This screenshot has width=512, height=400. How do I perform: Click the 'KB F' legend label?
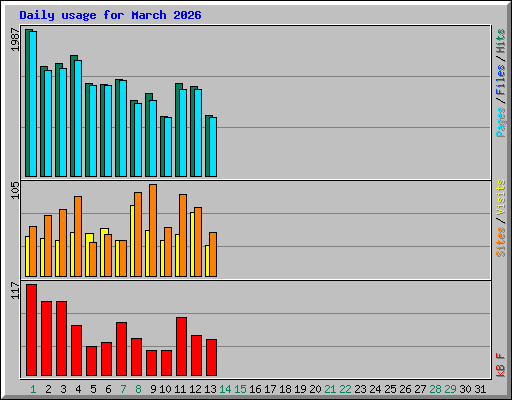(500, 365)
